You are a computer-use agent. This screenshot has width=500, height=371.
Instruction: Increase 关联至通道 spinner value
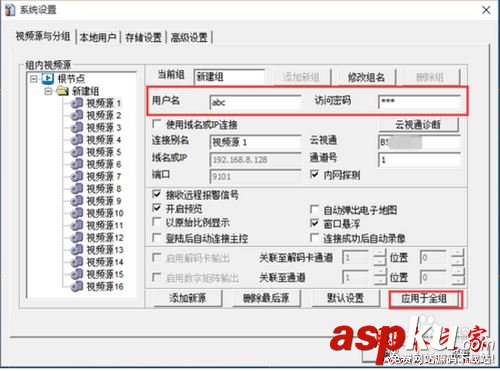tap(380, 273)
